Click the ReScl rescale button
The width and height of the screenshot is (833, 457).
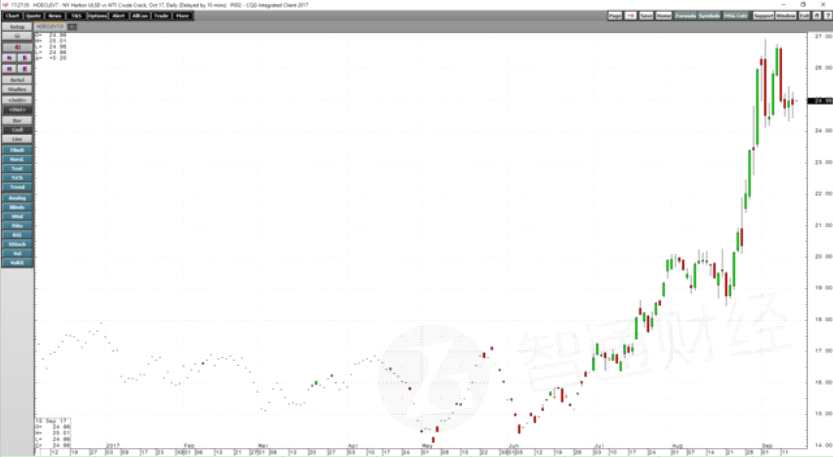point(17,80)
